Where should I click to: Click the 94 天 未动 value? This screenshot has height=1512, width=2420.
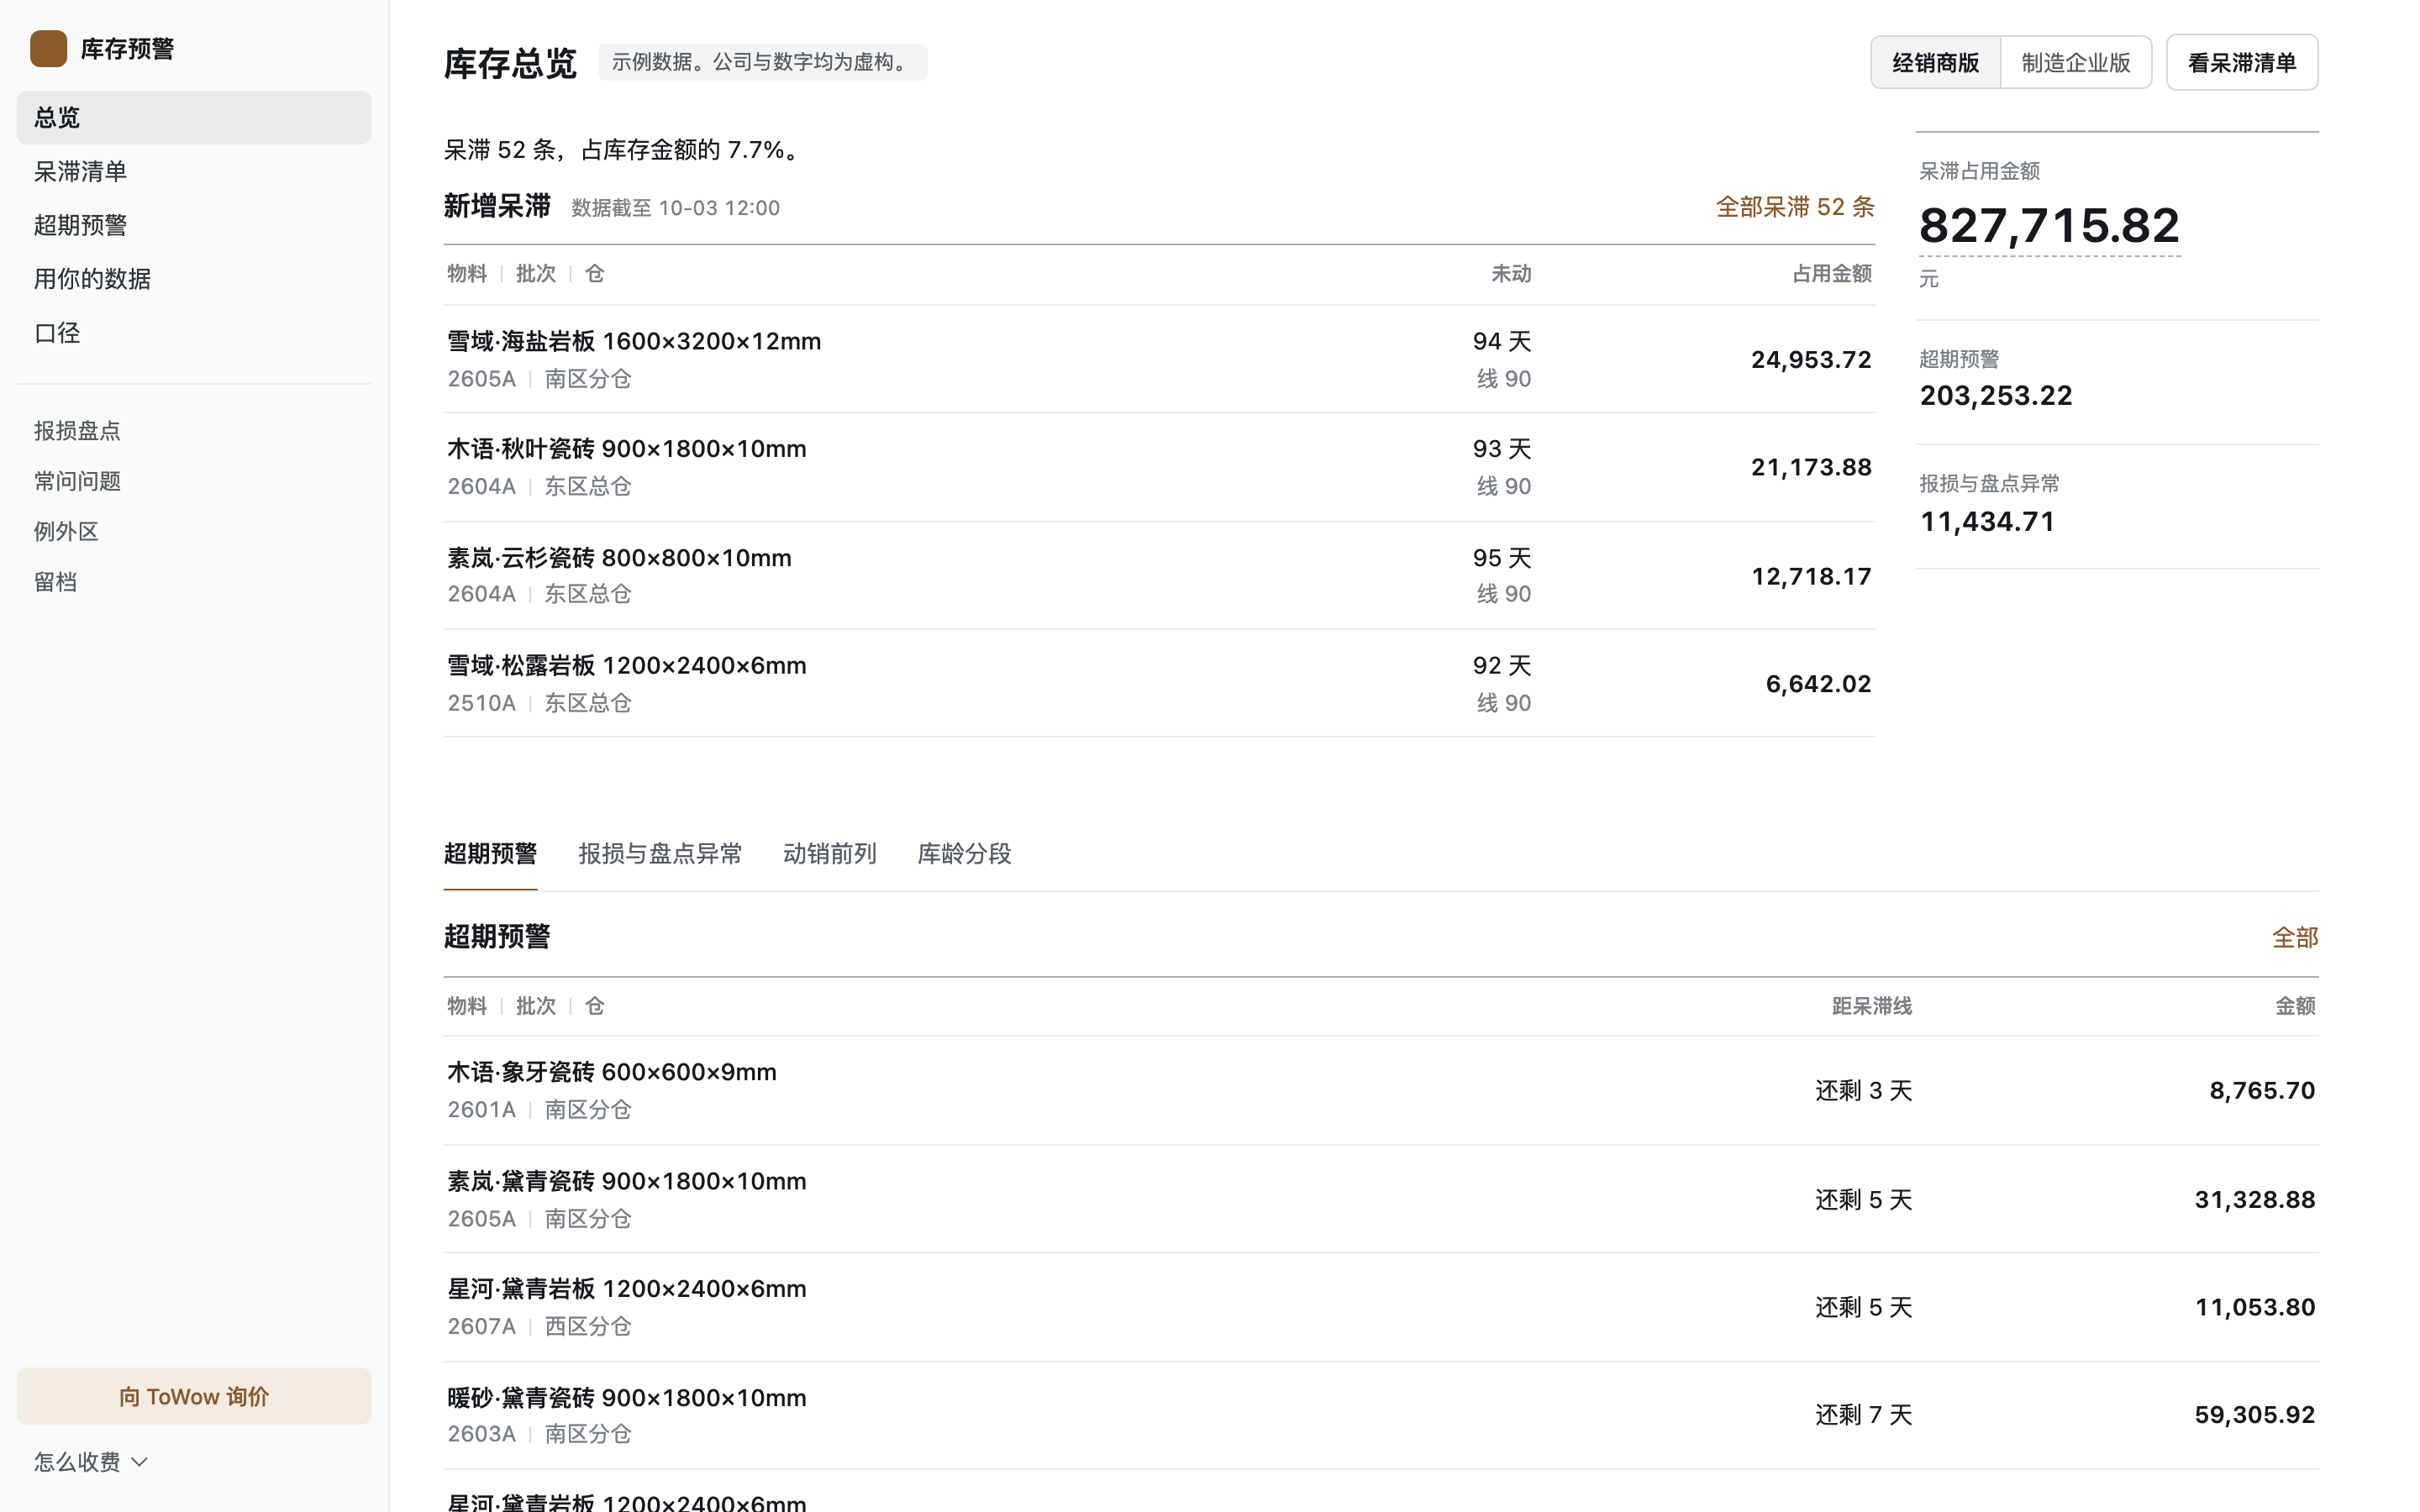click(1502, 341)
